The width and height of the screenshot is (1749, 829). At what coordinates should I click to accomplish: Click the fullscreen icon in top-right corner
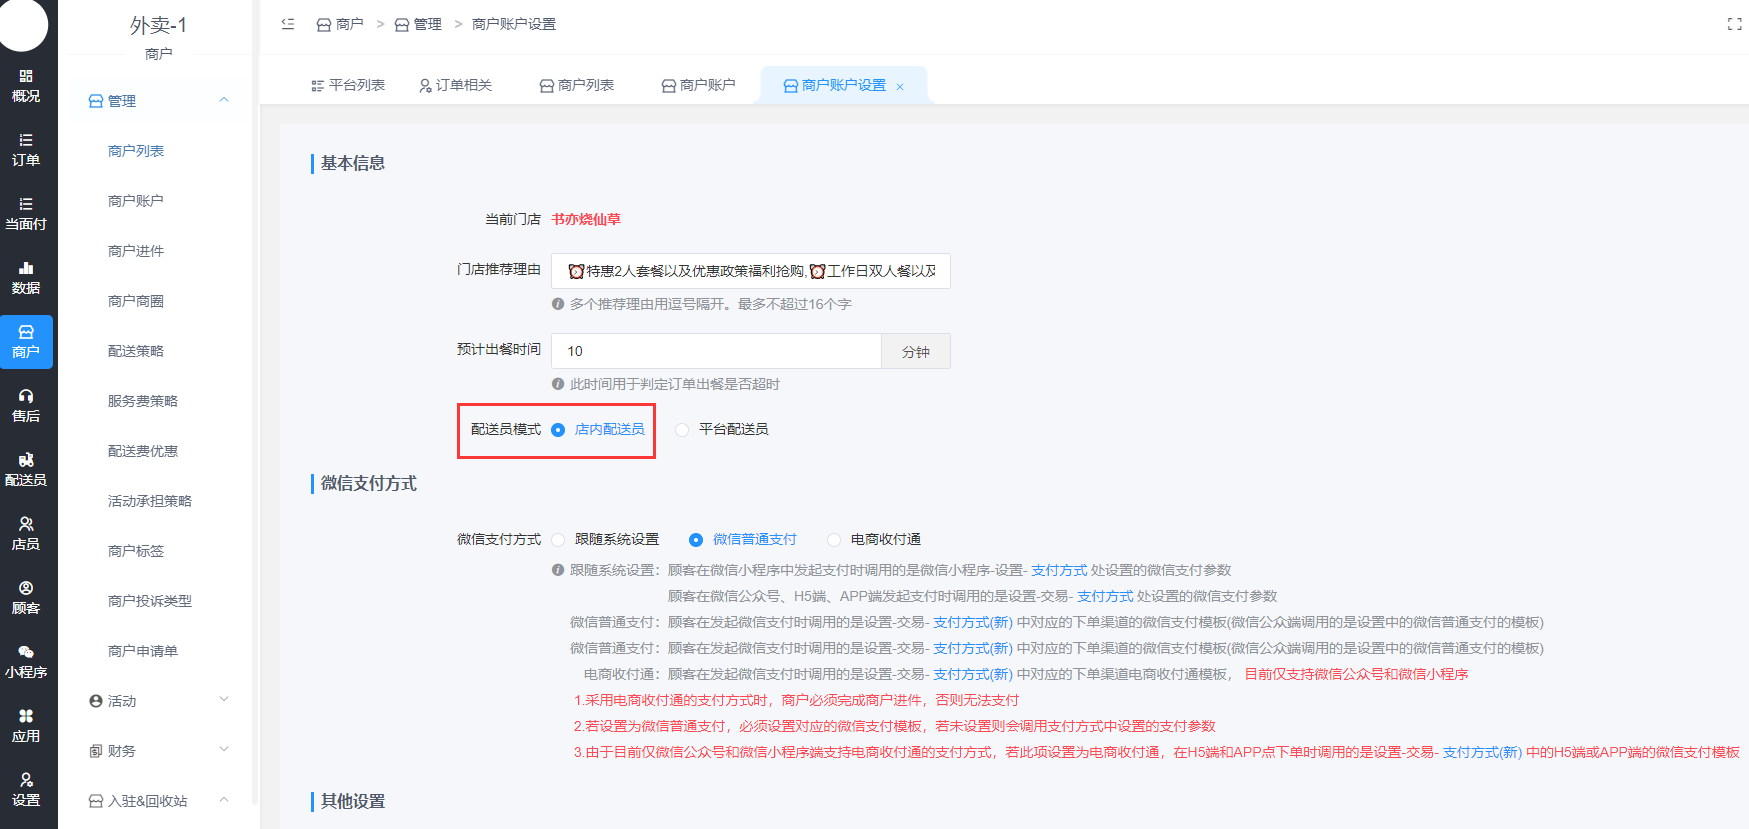click(x=1734, y=24)
